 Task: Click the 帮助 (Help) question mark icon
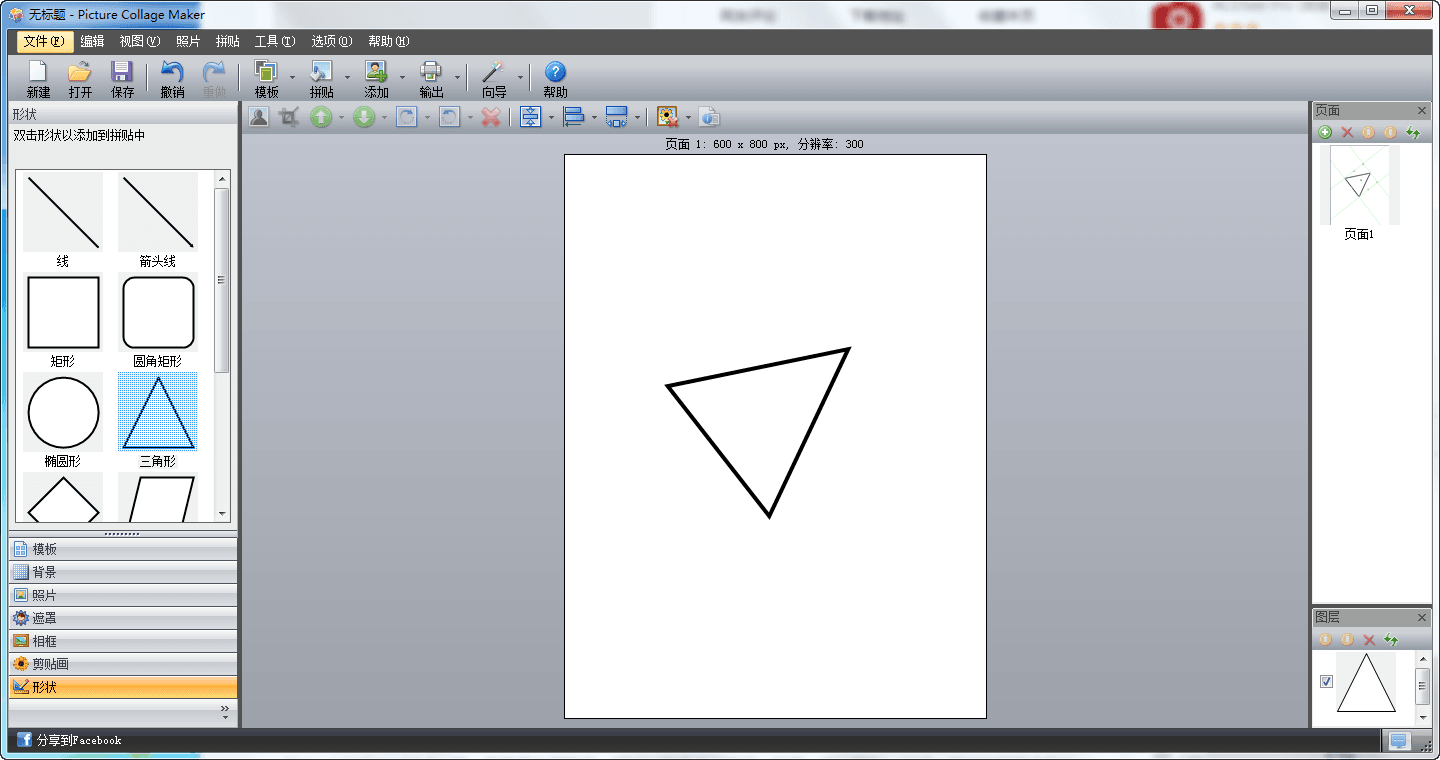pos(555,72)
